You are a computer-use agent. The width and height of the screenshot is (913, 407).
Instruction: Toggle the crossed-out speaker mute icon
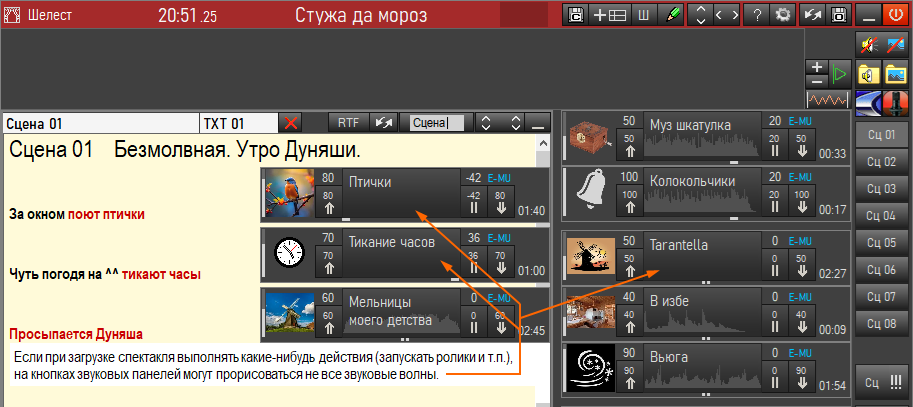[x=869, y=44]
